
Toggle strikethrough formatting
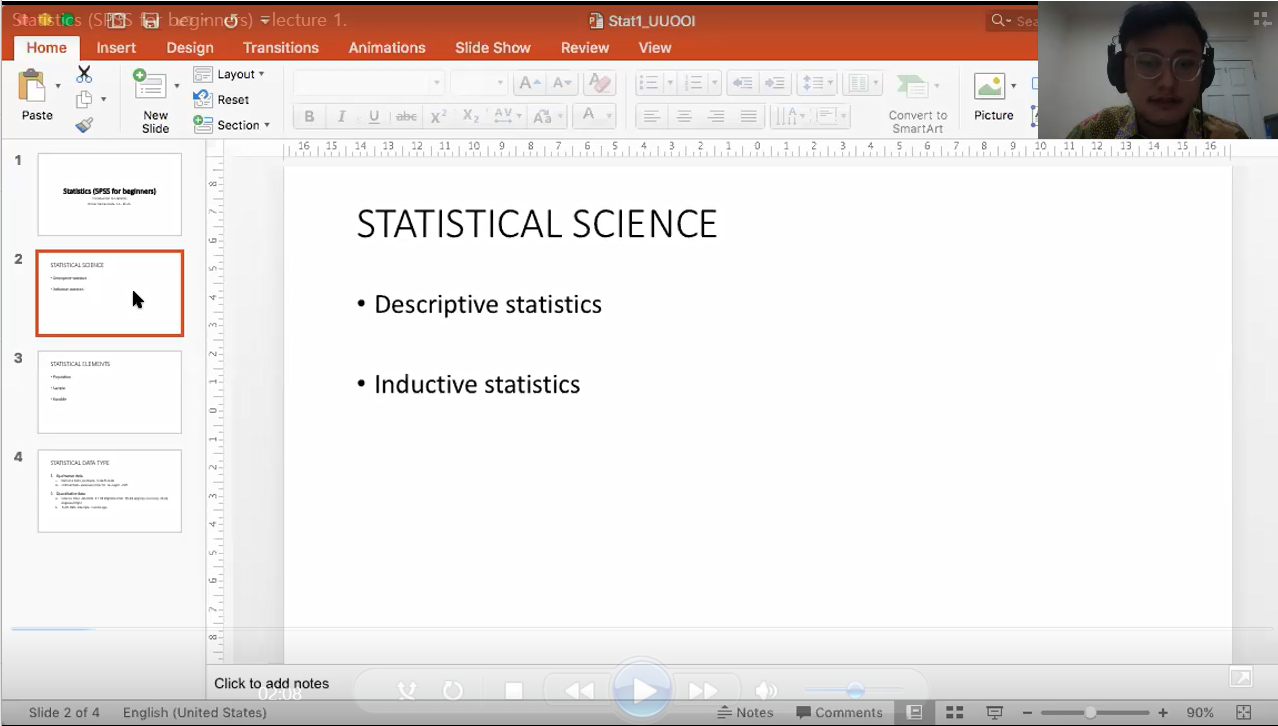point(406,116)
